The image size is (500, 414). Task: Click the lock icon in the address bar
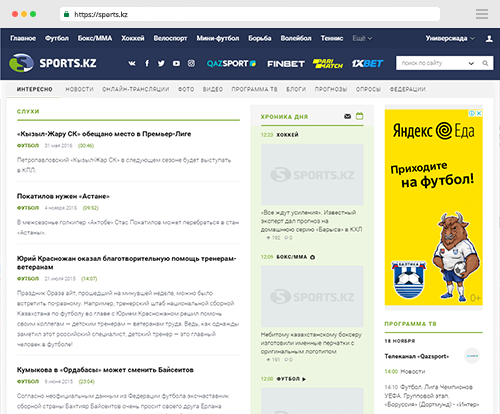tap(66, 14)
